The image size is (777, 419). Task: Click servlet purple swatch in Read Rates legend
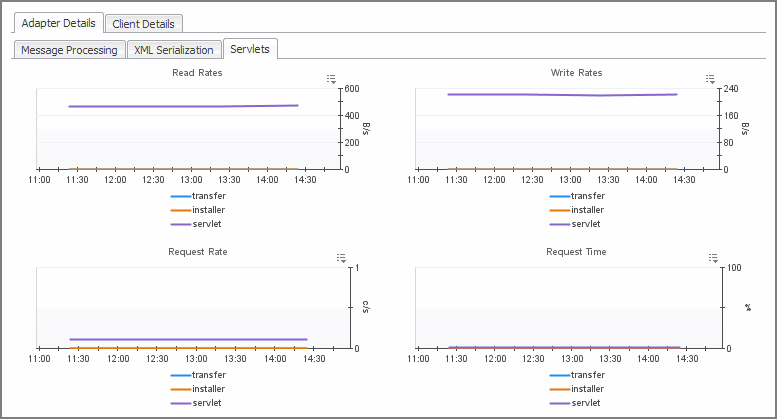pyautogui.click(x=179, y=224)
